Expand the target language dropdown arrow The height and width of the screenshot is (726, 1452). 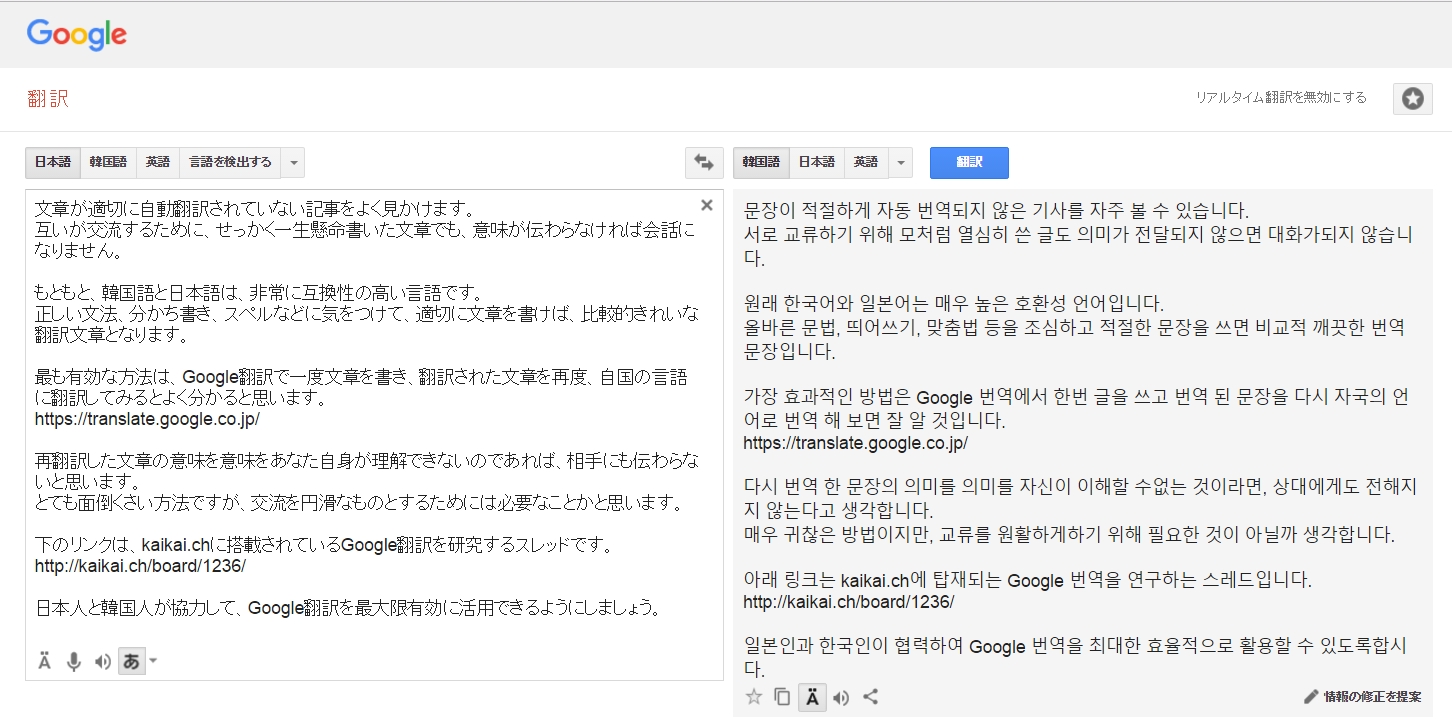click(899, 162)
